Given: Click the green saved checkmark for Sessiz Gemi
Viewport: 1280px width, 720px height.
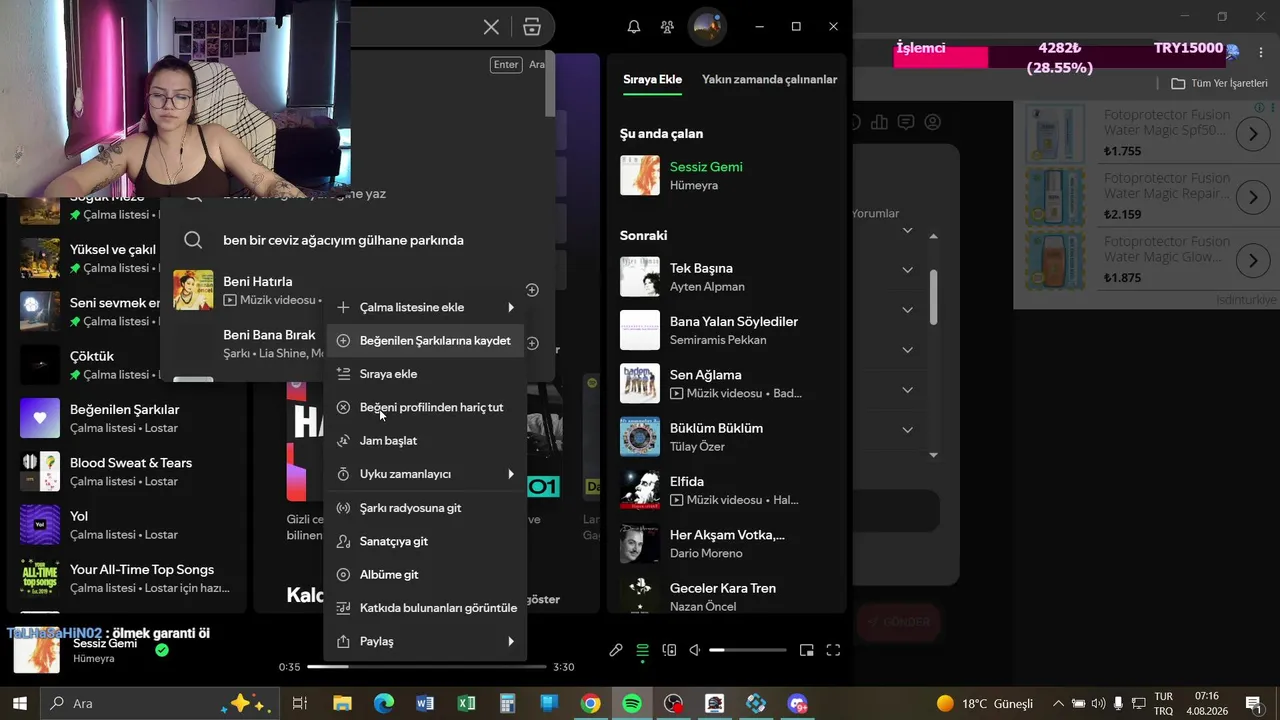Looking at the screenshot, I should coord(162,649).
